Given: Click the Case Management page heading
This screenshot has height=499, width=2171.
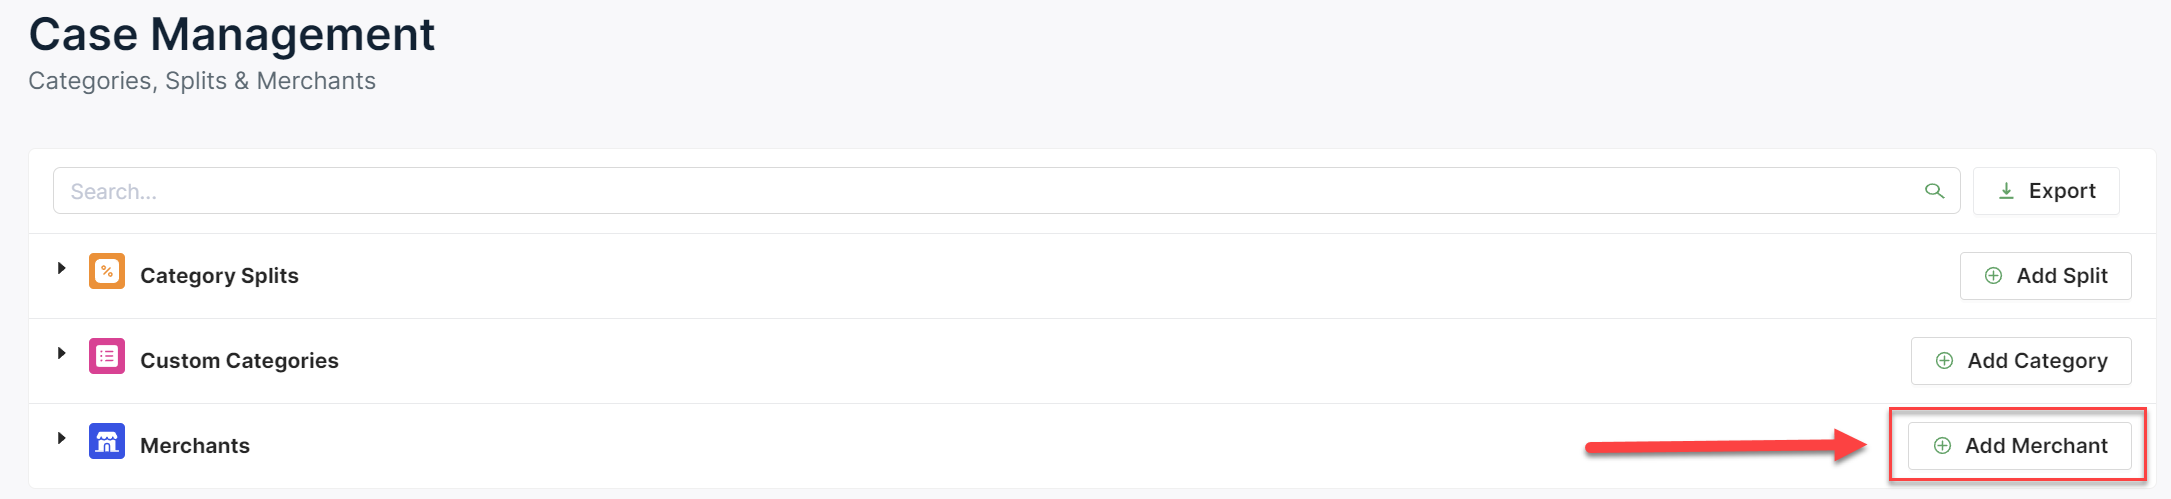Looking at the screenshot, I should [x=231, y=35].
